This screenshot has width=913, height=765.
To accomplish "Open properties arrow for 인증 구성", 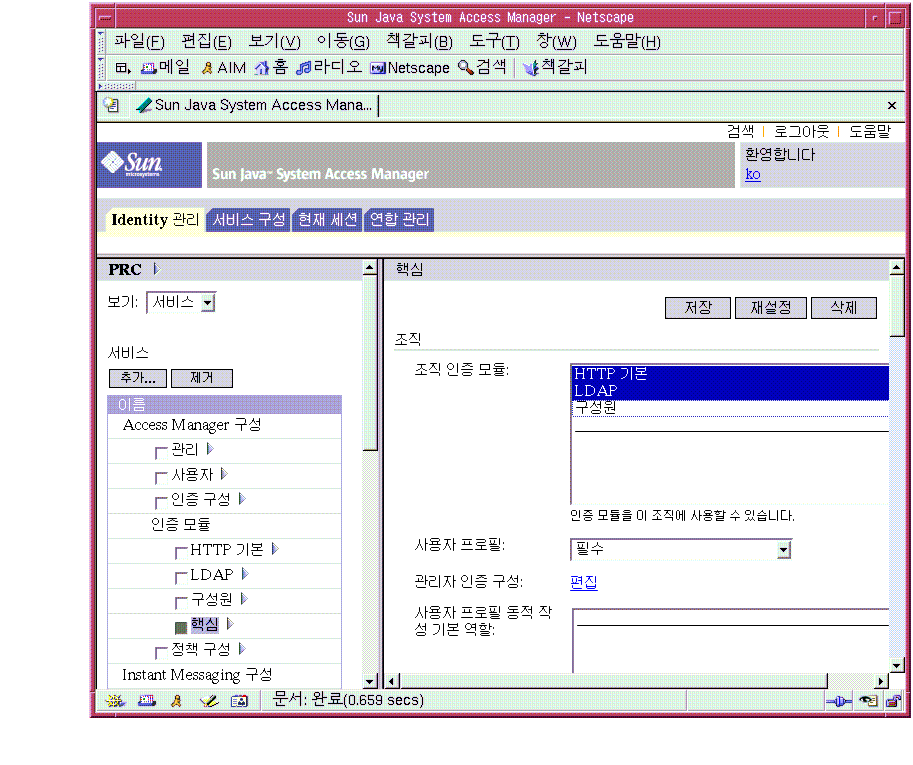I will (x=242, y=499).
